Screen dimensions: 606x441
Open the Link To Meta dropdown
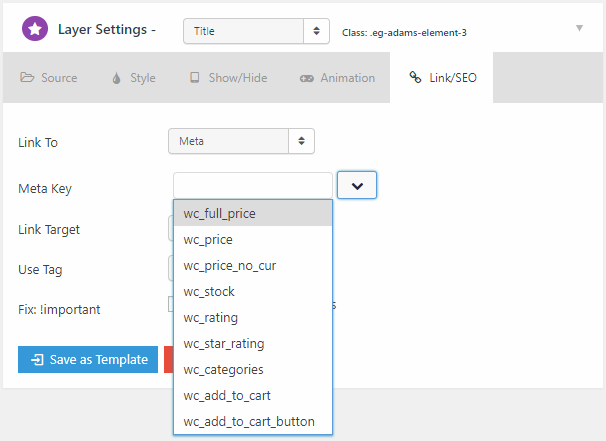click(241, 141)
